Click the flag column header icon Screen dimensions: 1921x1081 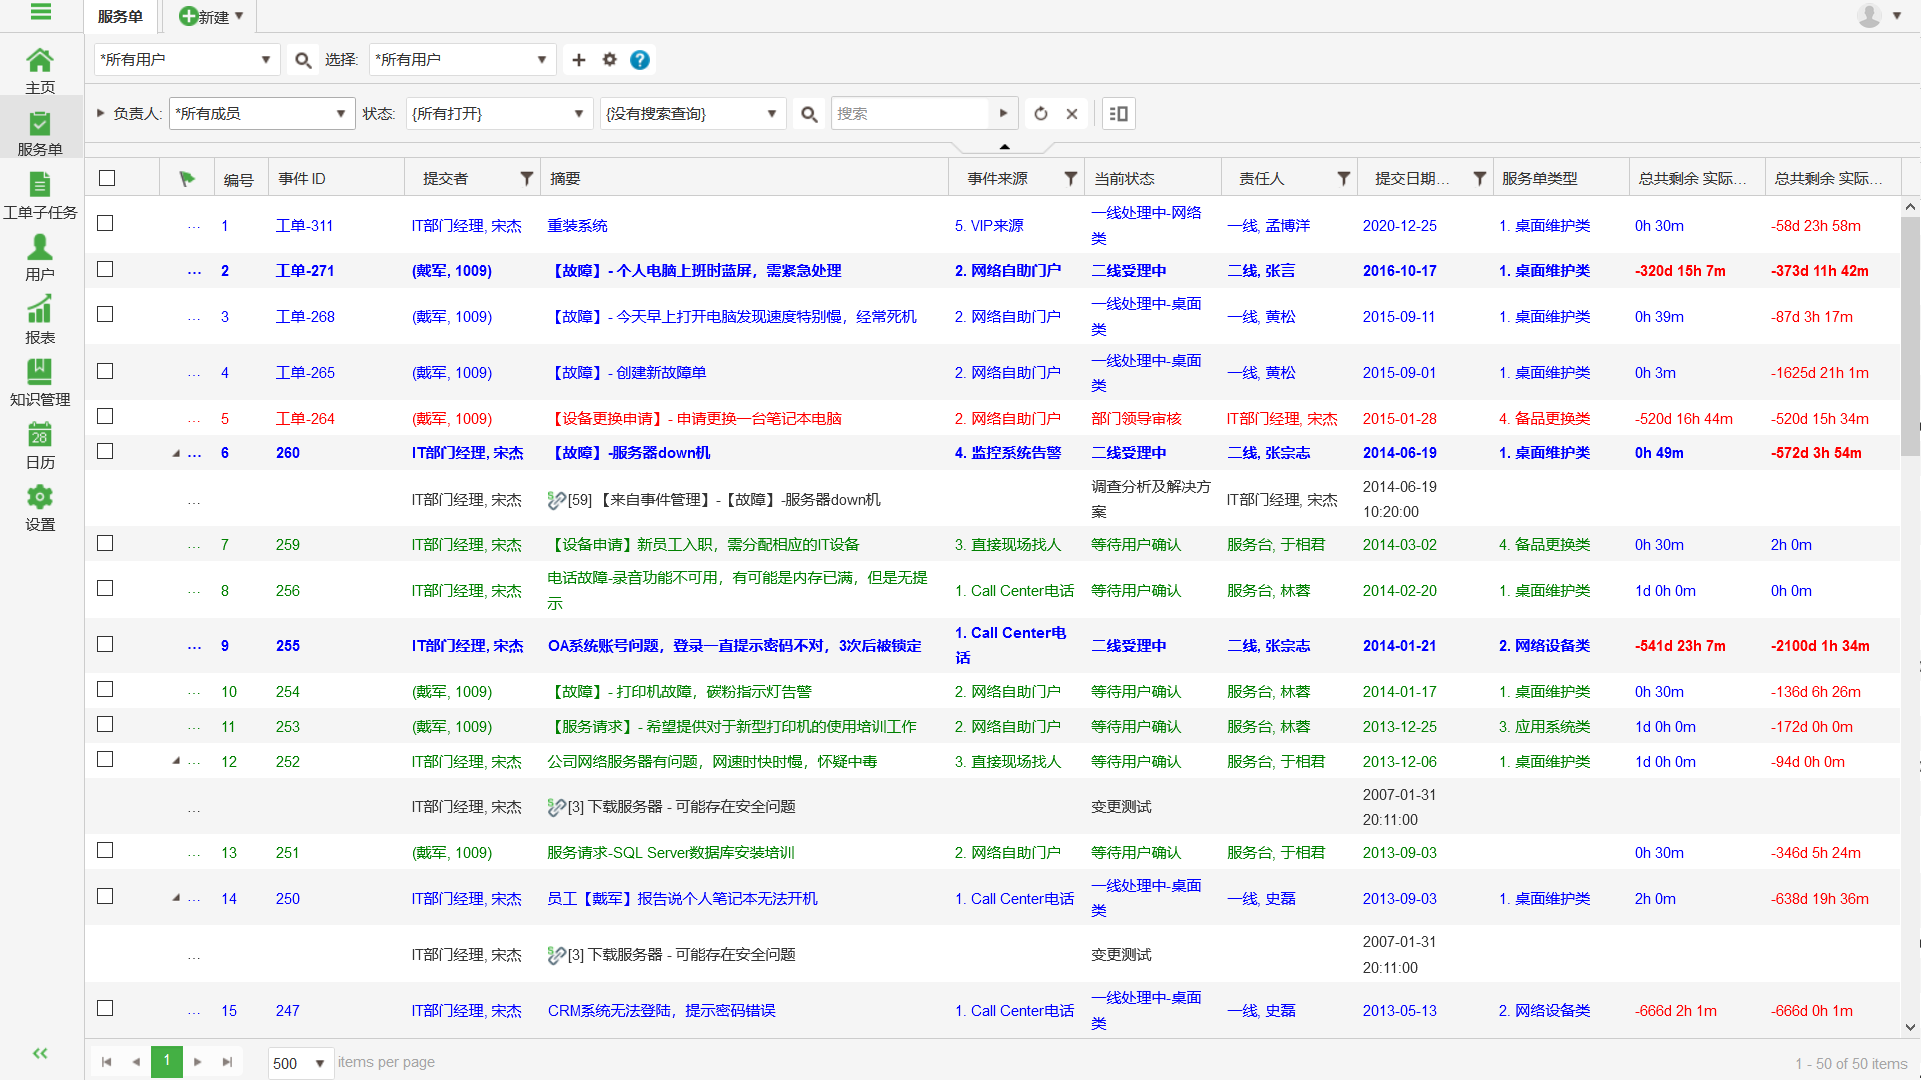[x=187, y=179]
